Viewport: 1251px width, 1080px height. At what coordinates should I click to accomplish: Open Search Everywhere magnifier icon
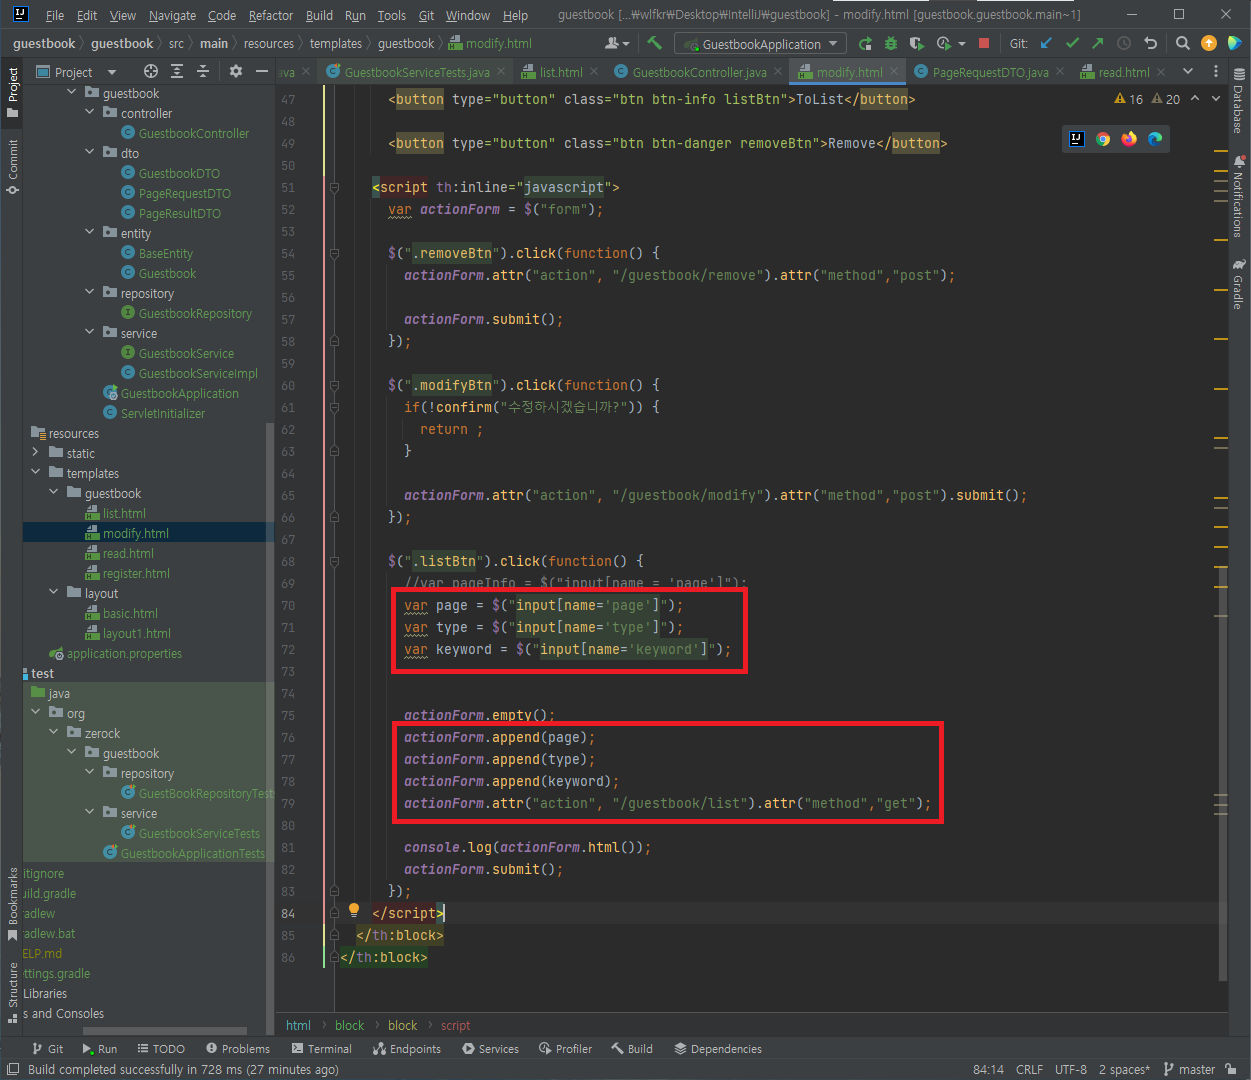1182,43
